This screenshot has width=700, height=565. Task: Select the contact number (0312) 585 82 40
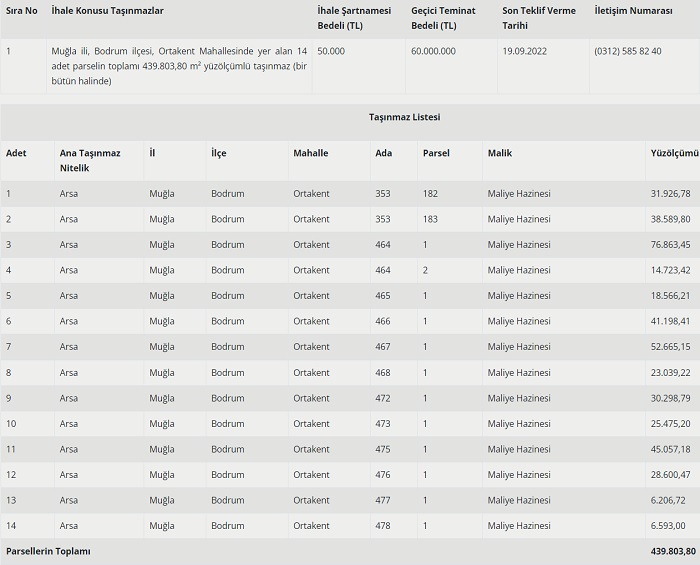click(627, 51)
